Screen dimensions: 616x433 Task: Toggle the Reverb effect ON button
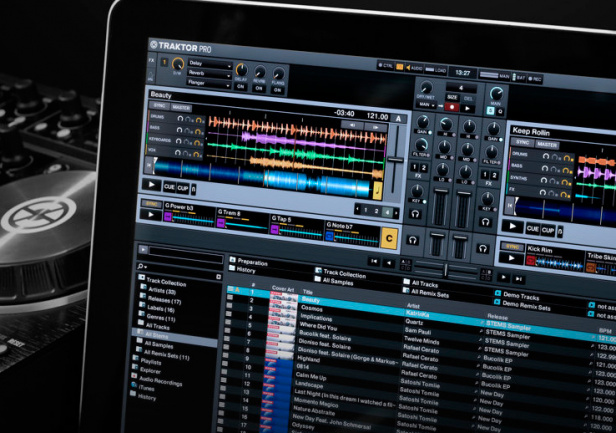point(259,88)
